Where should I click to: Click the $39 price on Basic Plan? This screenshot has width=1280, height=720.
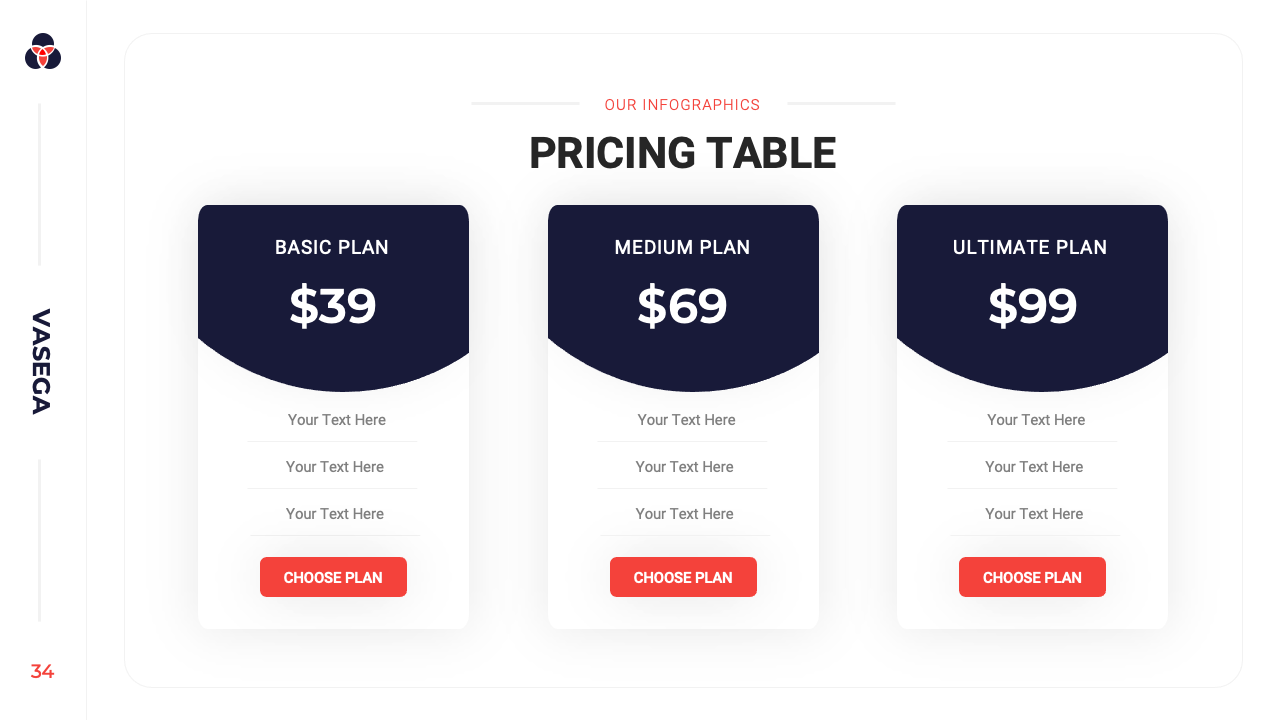click(333, 306)
